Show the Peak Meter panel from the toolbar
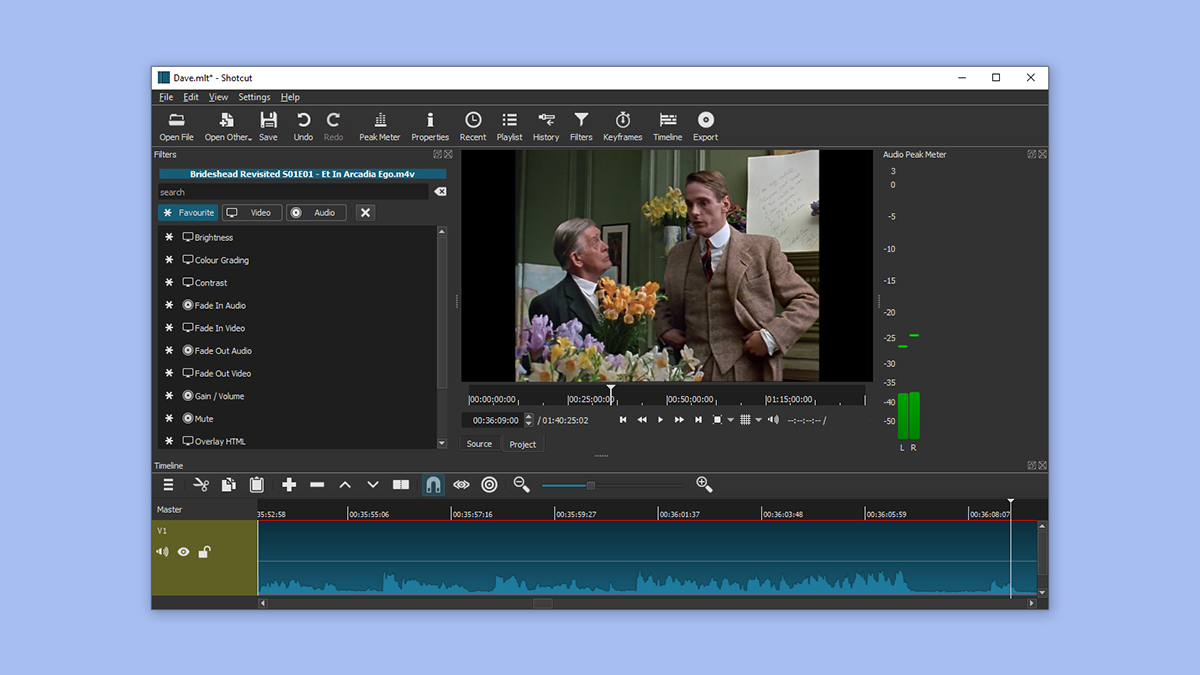Viewport: 1200px width, 675px height. point(380,126)
